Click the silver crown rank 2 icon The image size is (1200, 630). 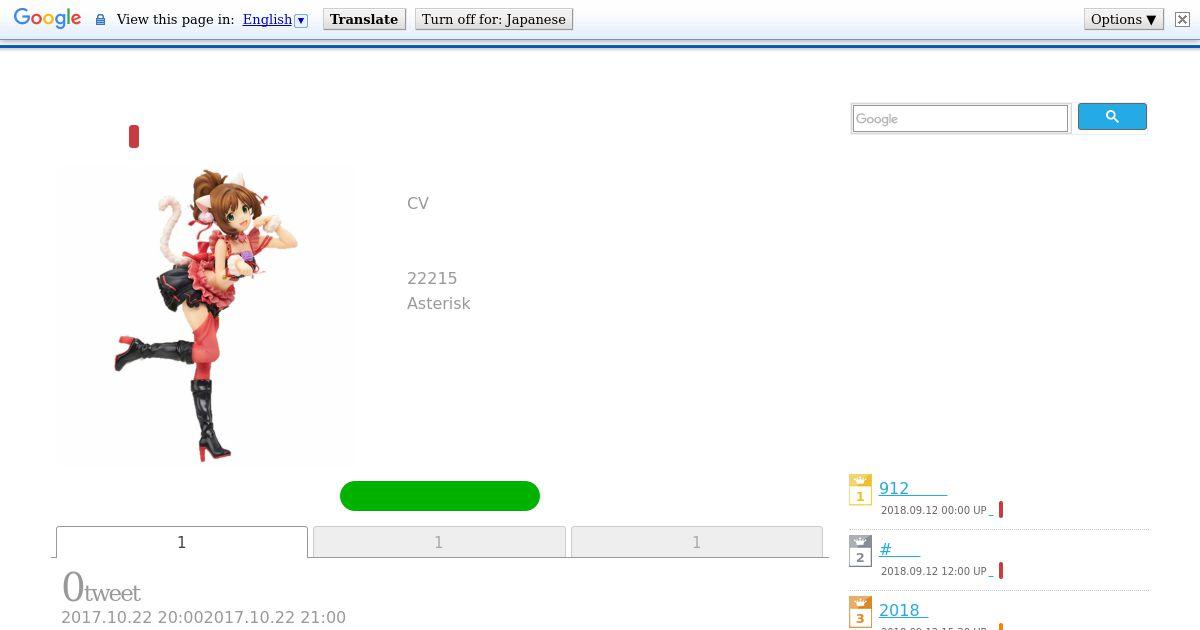click(x=860, y=551)
